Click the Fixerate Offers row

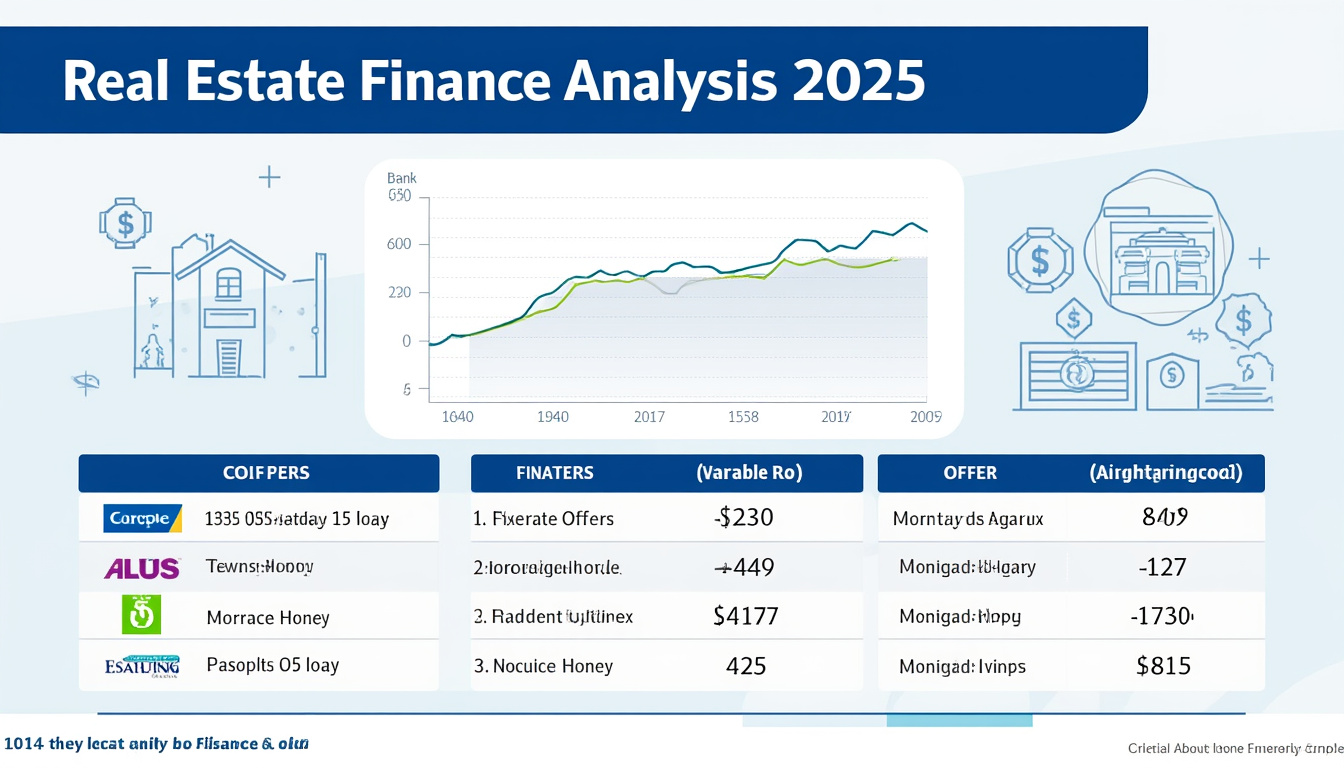point(545,519)
